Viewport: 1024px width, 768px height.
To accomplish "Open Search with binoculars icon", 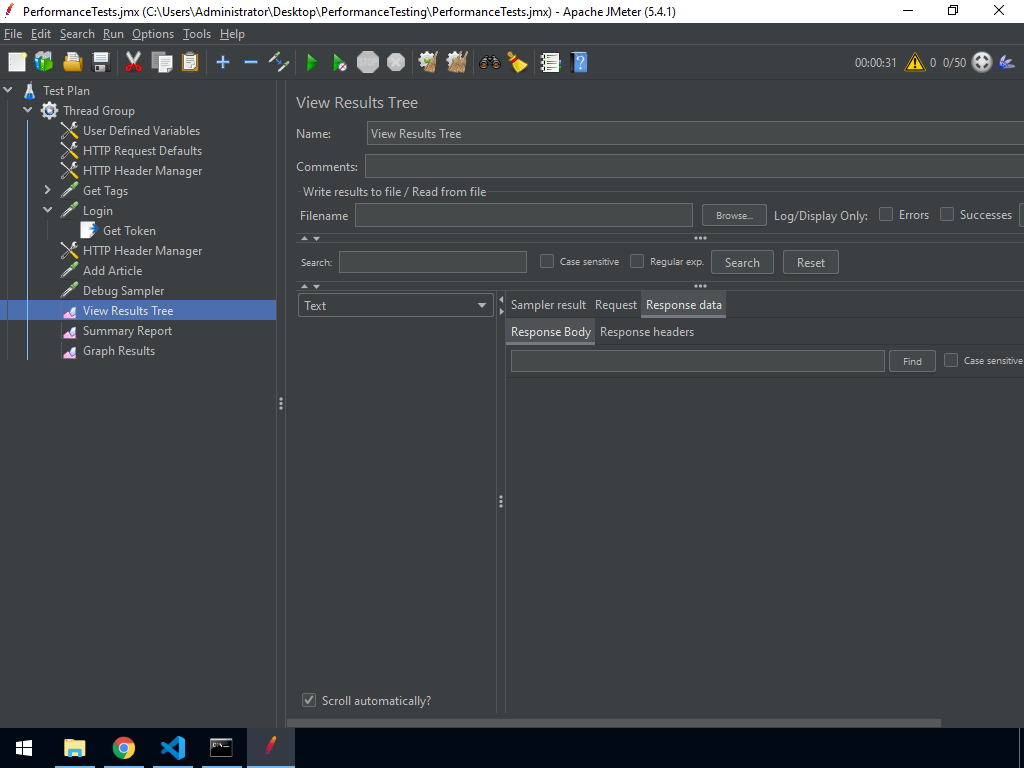I will 489,62.
